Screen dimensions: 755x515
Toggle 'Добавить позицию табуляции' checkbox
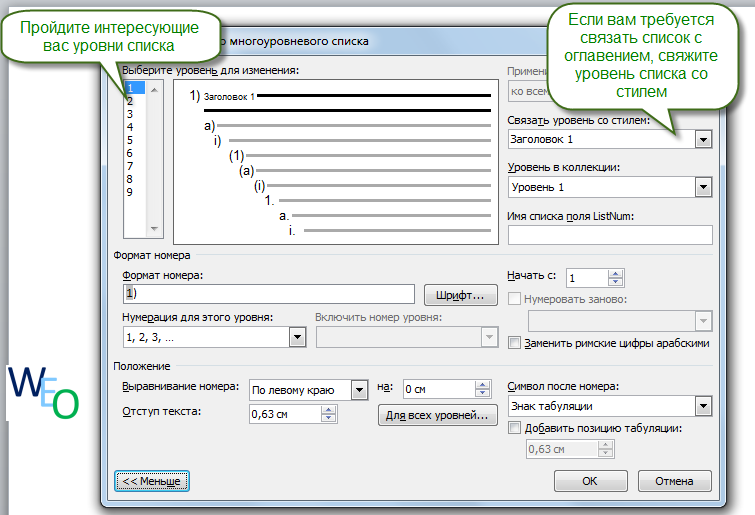pos(515,428)
